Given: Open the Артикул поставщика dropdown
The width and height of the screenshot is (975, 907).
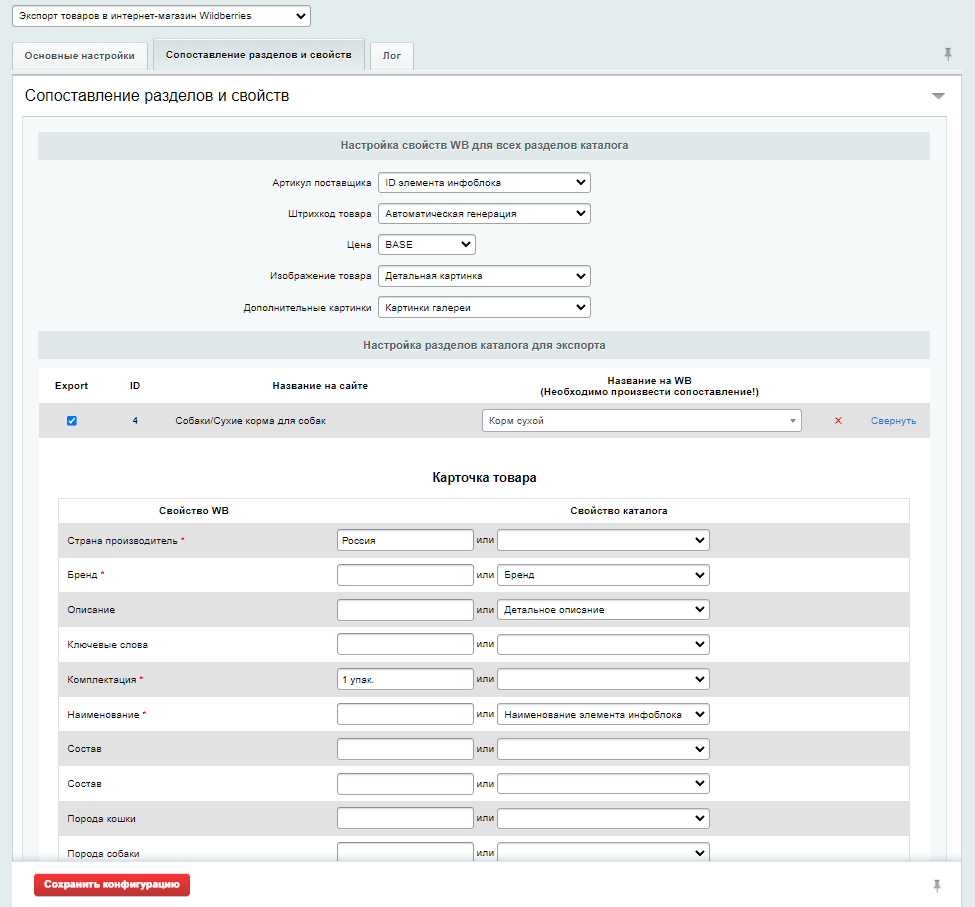Looking at the screenshot, I should tap(484, 183).
